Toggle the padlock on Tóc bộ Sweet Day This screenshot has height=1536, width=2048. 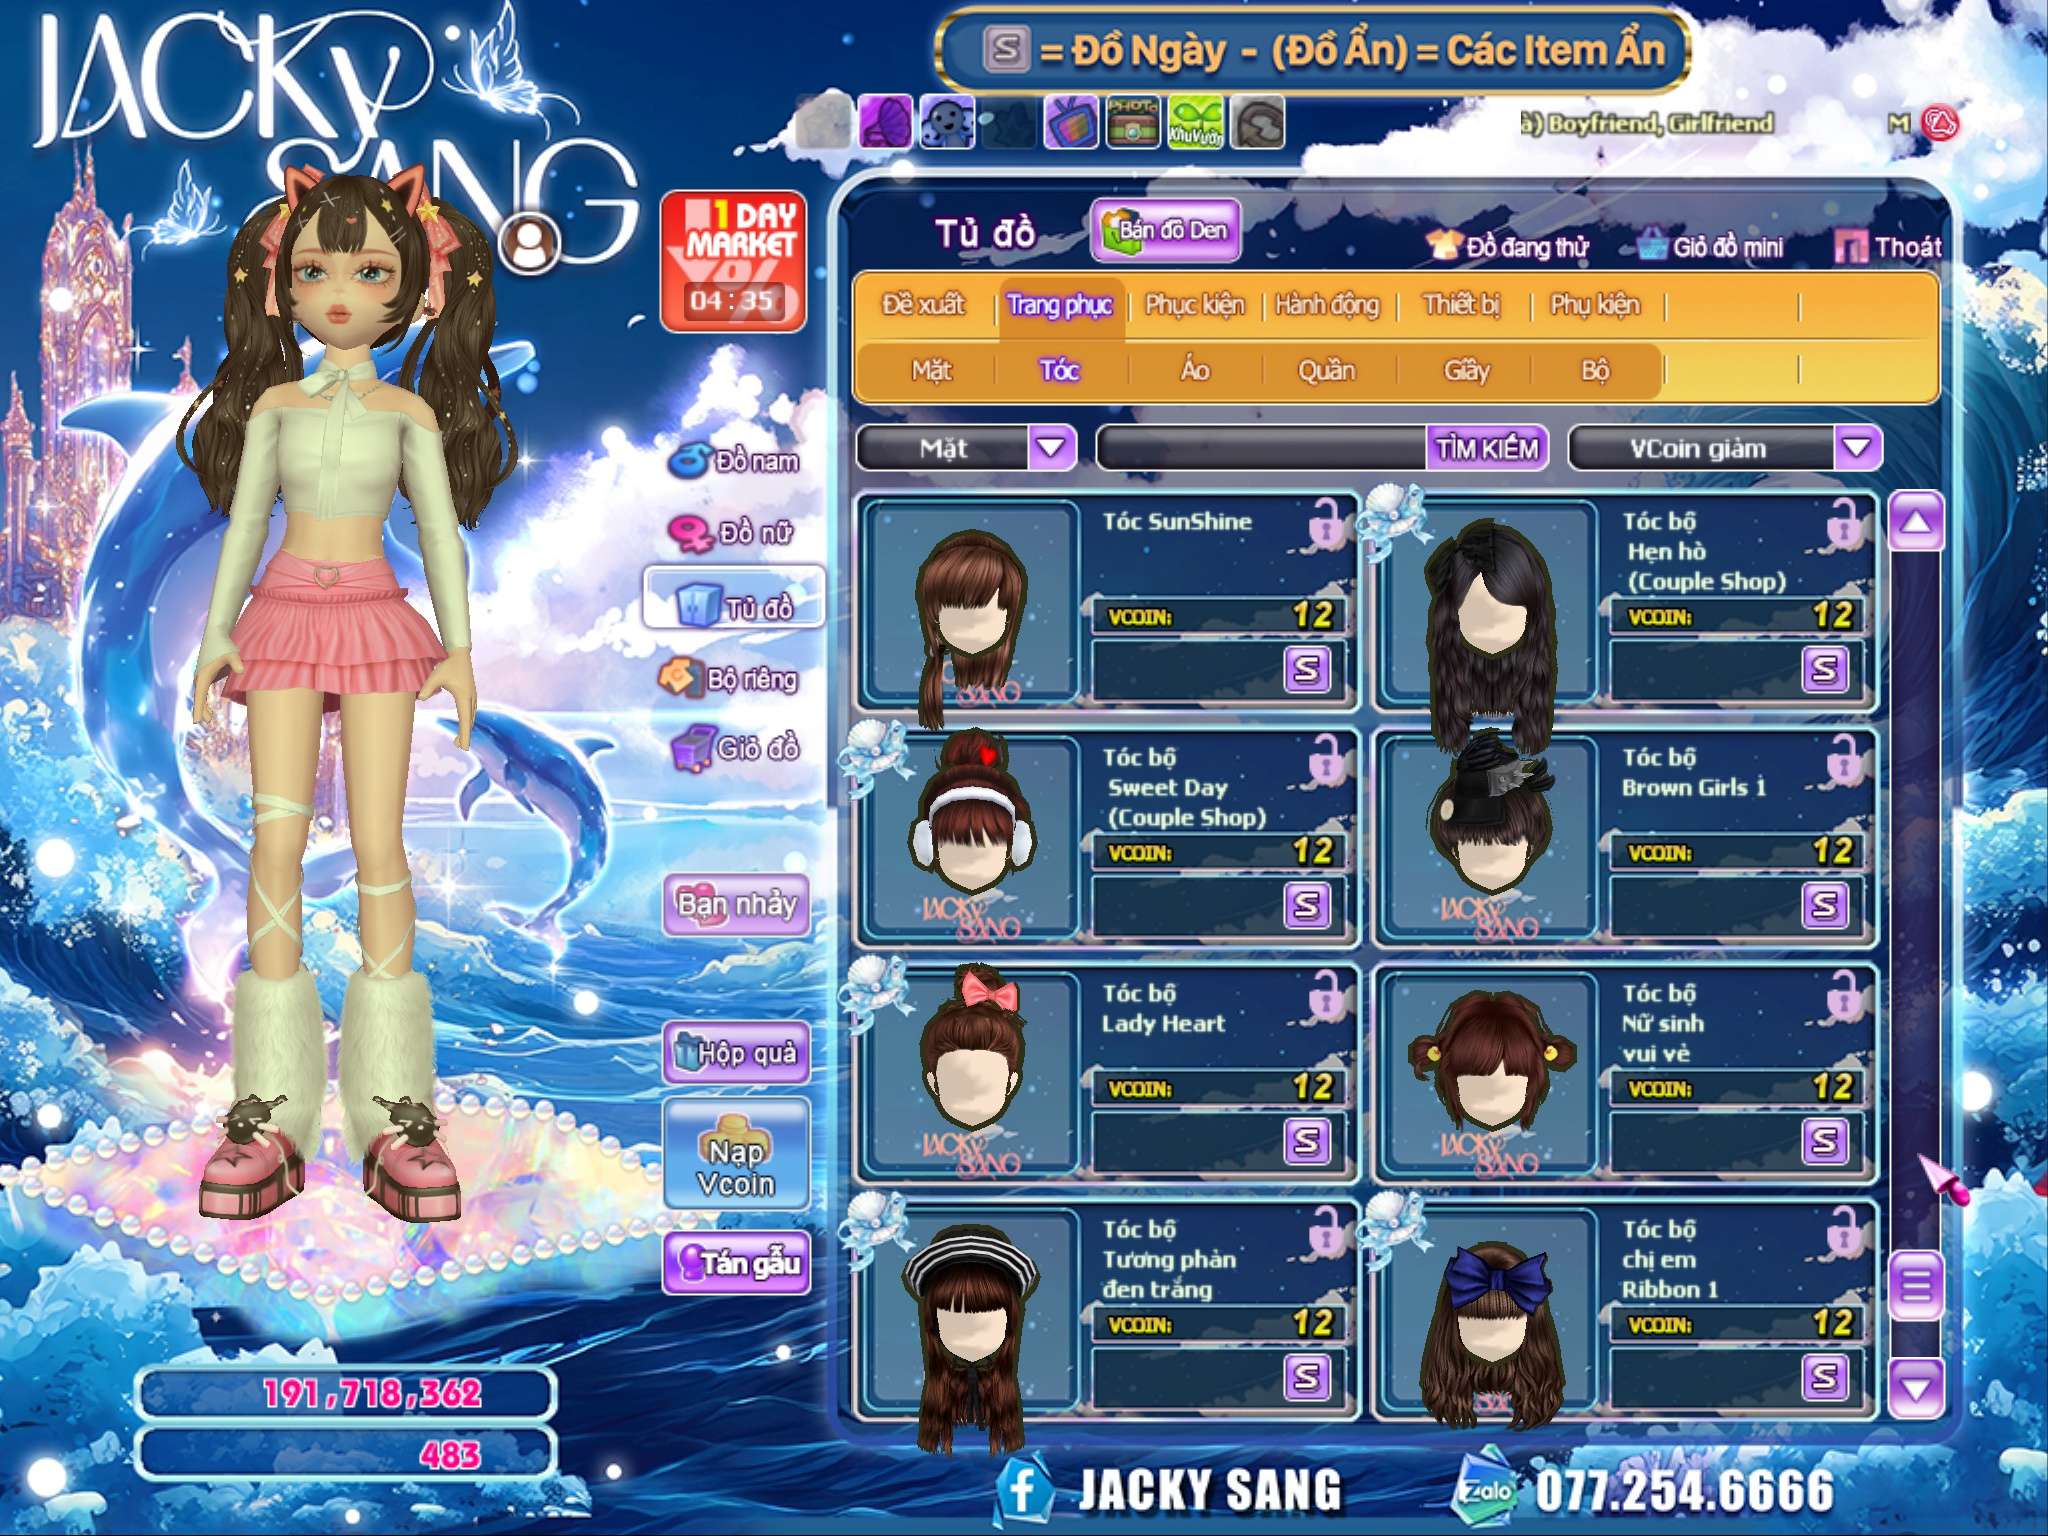(x=1327, y=760)
